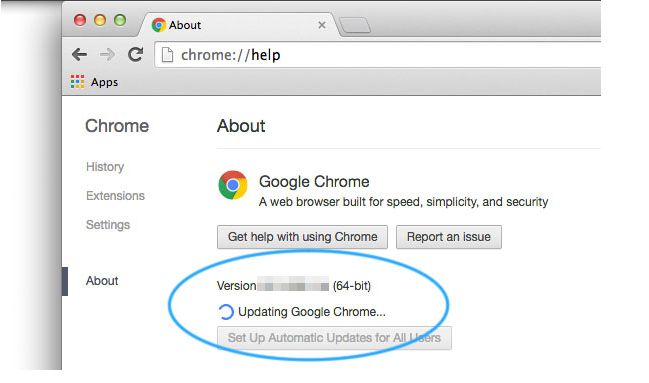This screenshot has width=649, height=383.
Task: Click the updating spinner icon
Action: (226, 312)
